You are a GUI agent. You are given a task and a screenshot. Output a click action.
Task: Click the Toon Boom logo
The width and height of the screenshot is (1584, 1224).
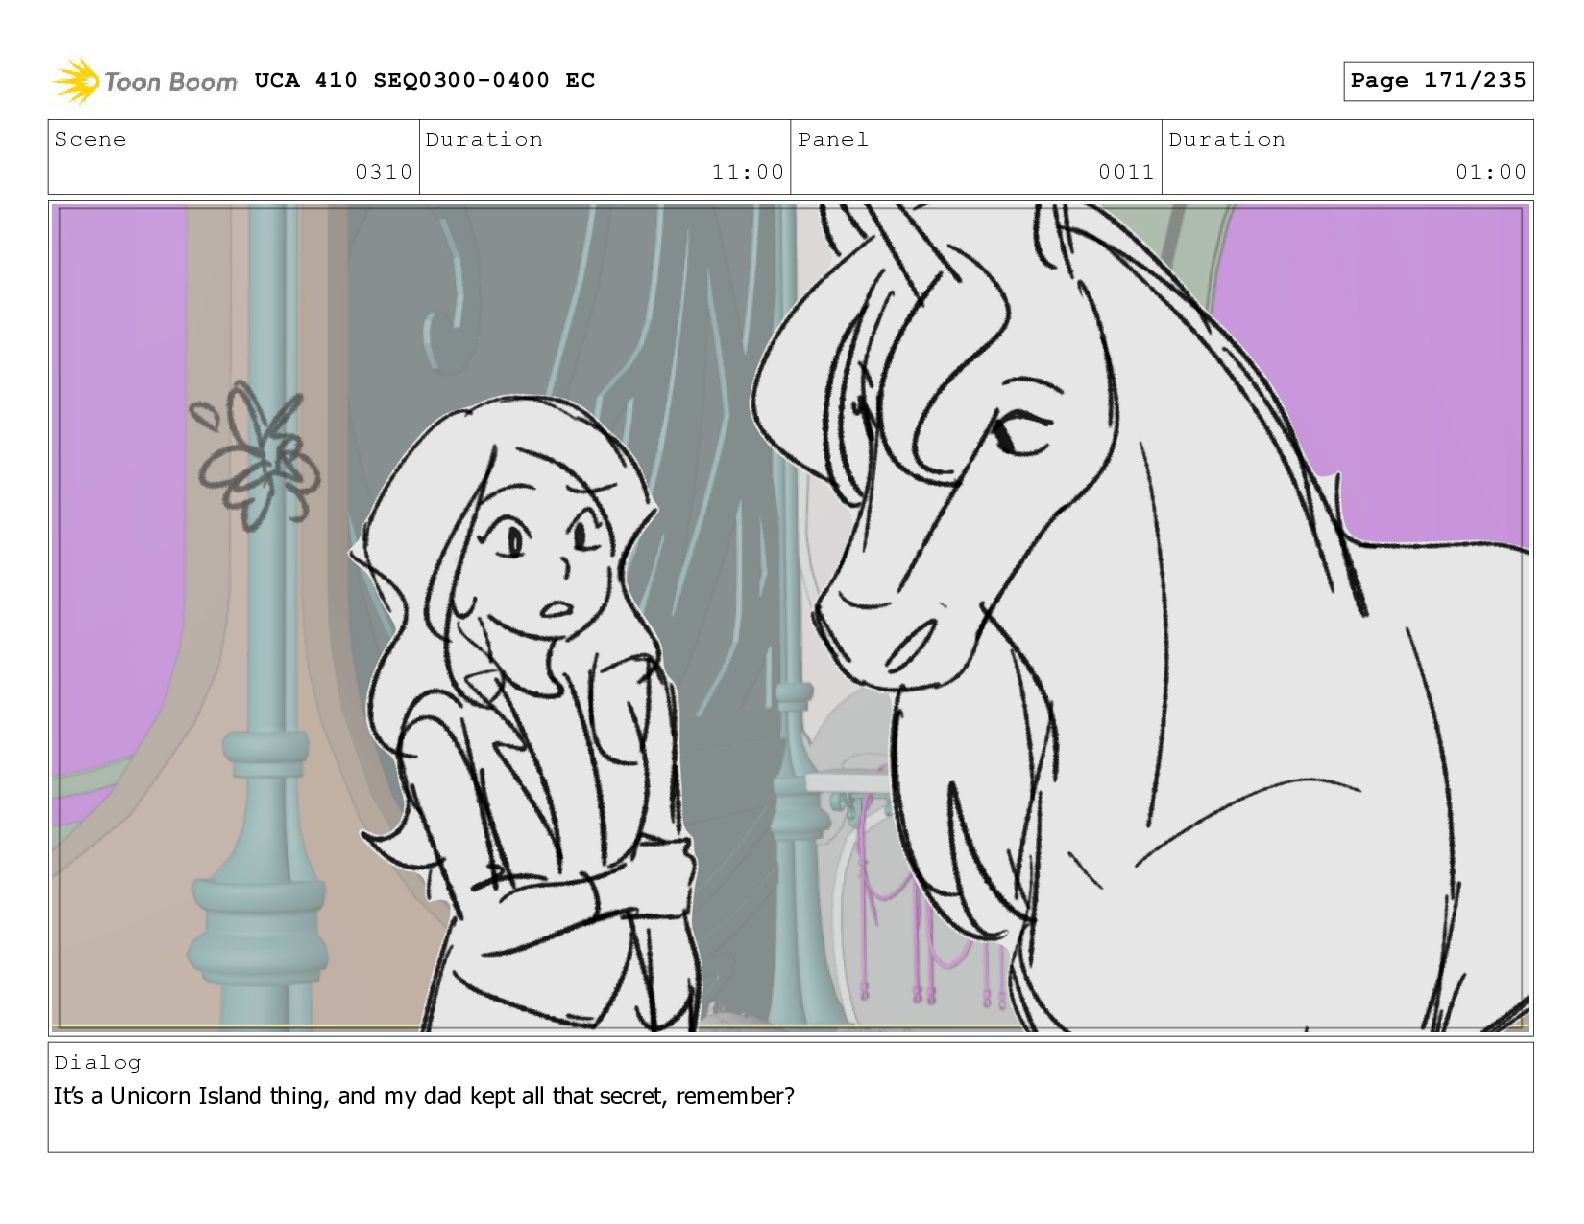tap(145, 81)
